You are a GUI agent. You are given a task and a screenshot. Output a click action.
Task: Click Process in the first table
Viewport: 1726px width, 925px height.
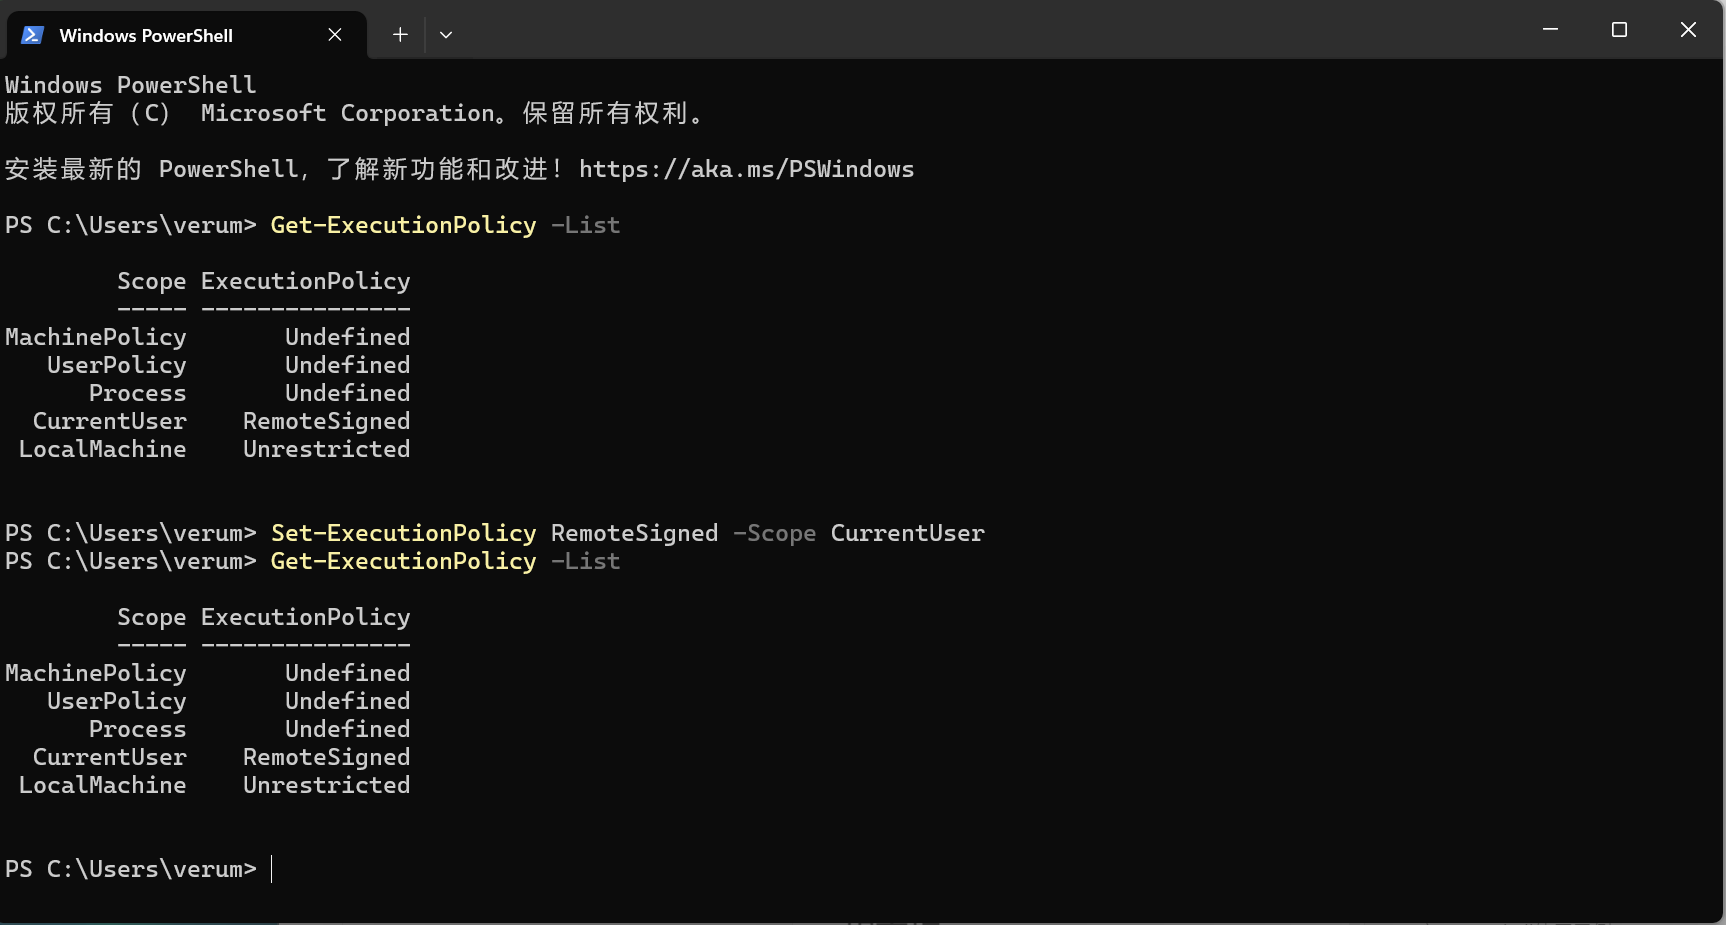click(x=138, y=393)
